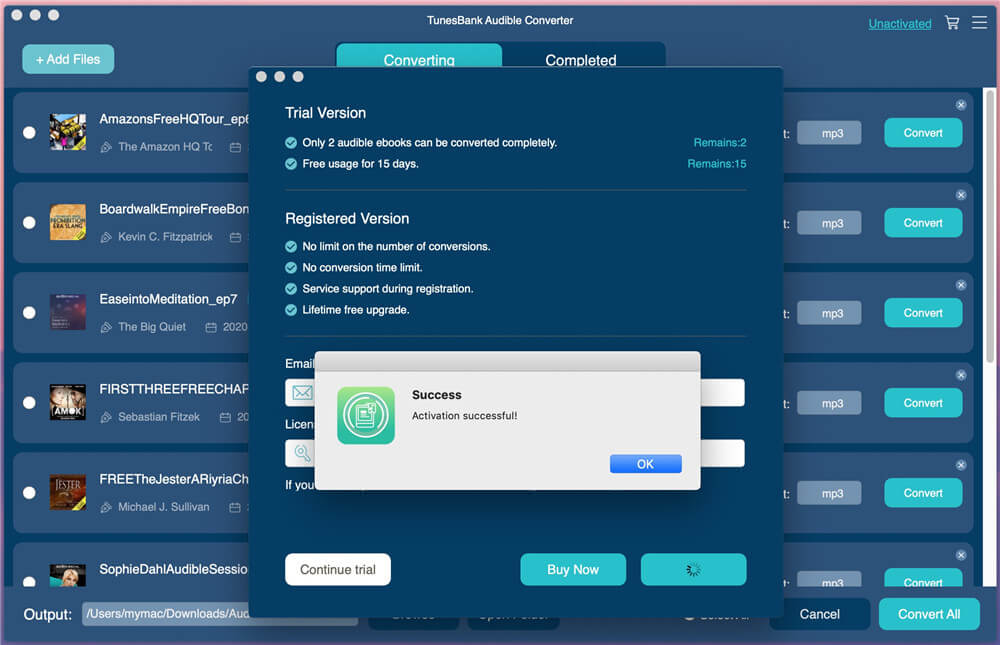Click the EaseintoMeditation cover thumbnail
Image resolution: width=1000 pixels, height=645 pixels.
click(x=68, y=312)
